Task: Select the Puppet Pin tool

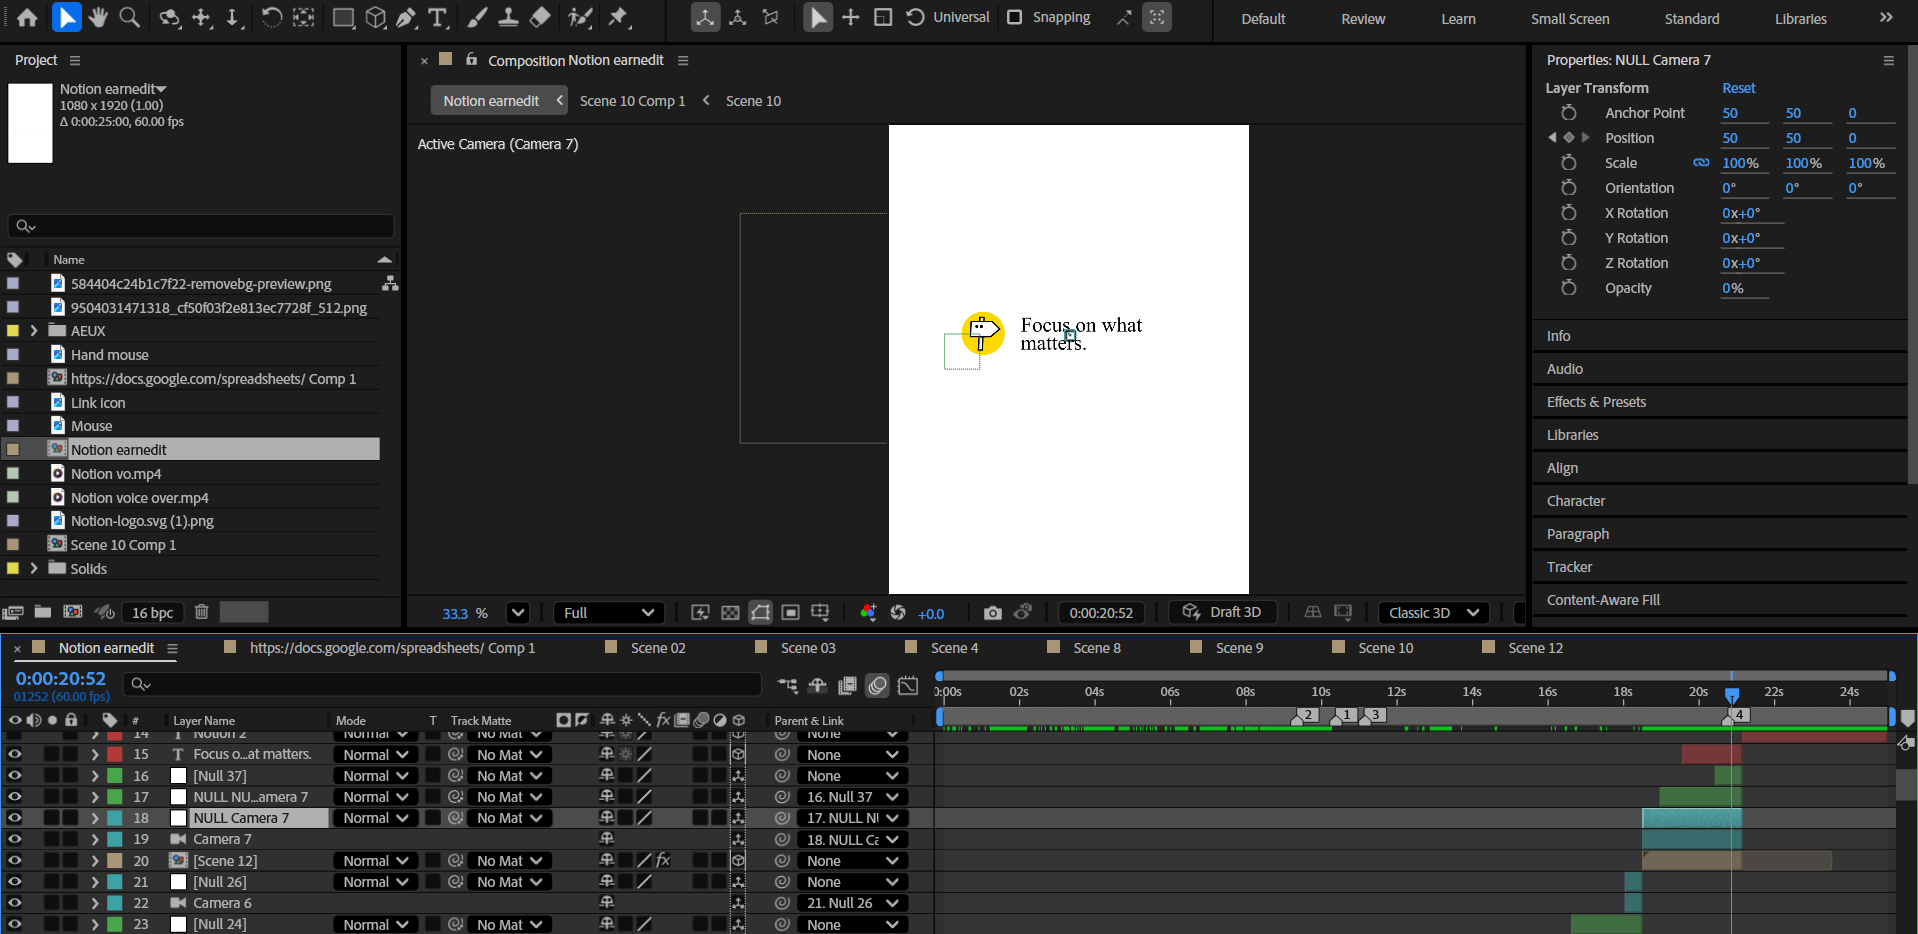Action: pos(619,17)
